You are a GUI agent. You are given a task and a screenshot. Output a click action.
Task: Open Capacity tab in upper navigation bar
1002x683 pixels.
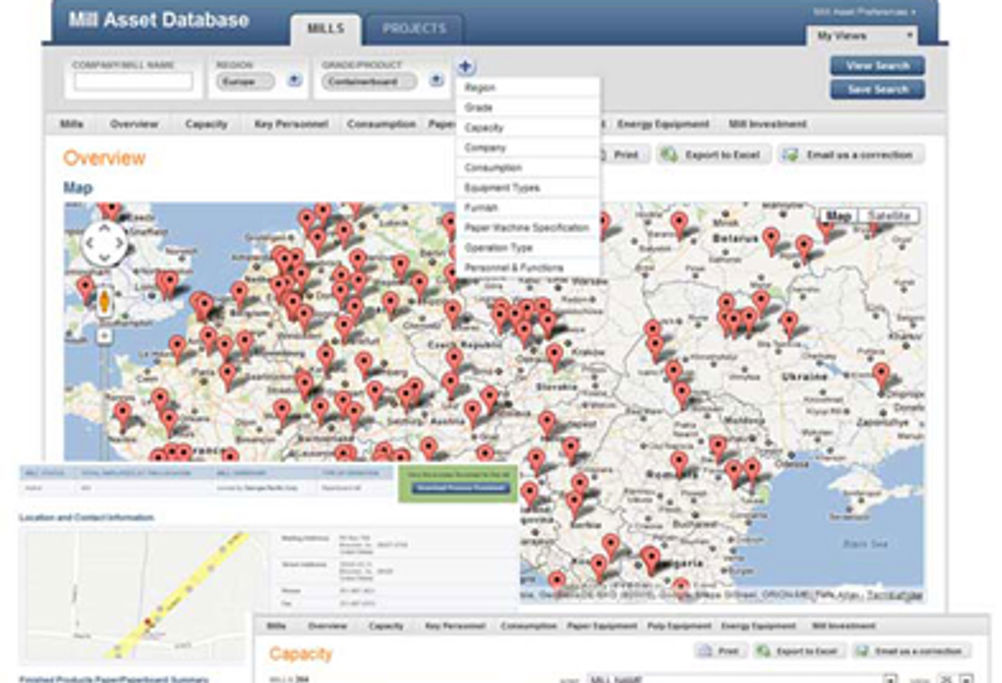click(x=206, y=124)
